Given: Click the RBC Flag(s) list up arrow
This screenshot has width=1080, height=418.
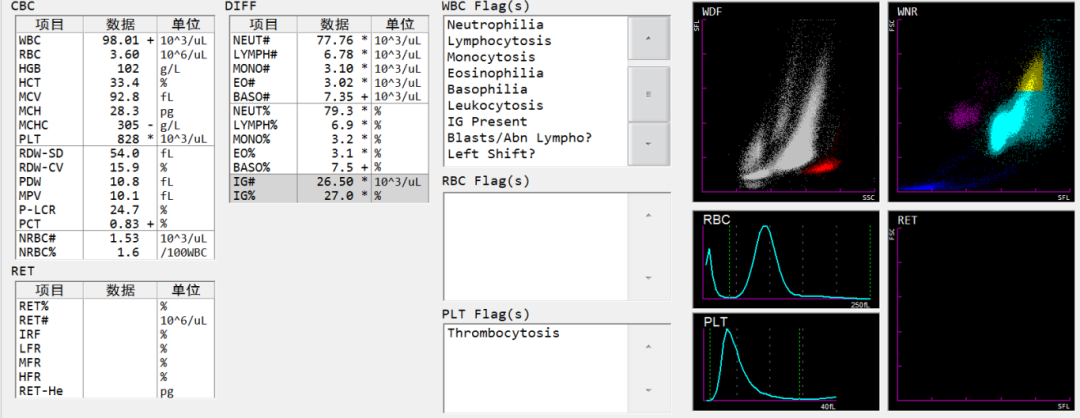Looking at the screenshot, I should (x=648, y=216).
